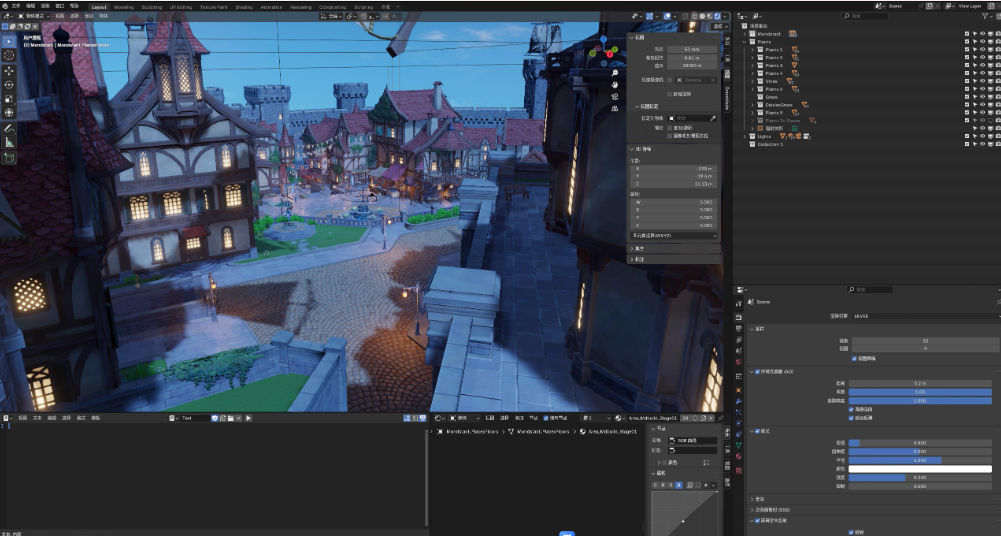Open the Edit menu in the top bar
This screenshot has height=536, width=1001.
click(x=30, y=6)
